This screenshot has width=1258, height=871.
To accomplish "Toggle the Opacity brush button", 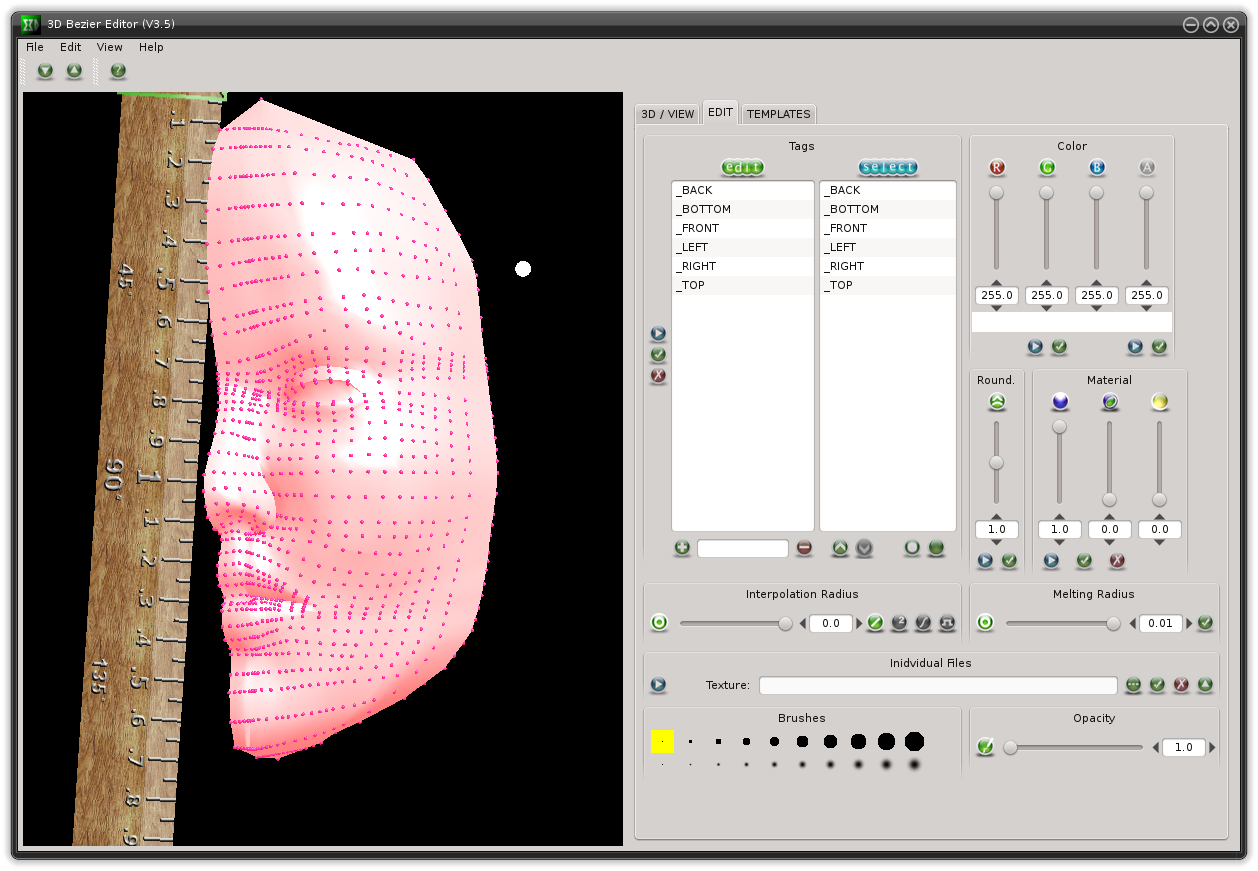I will 985,746.
